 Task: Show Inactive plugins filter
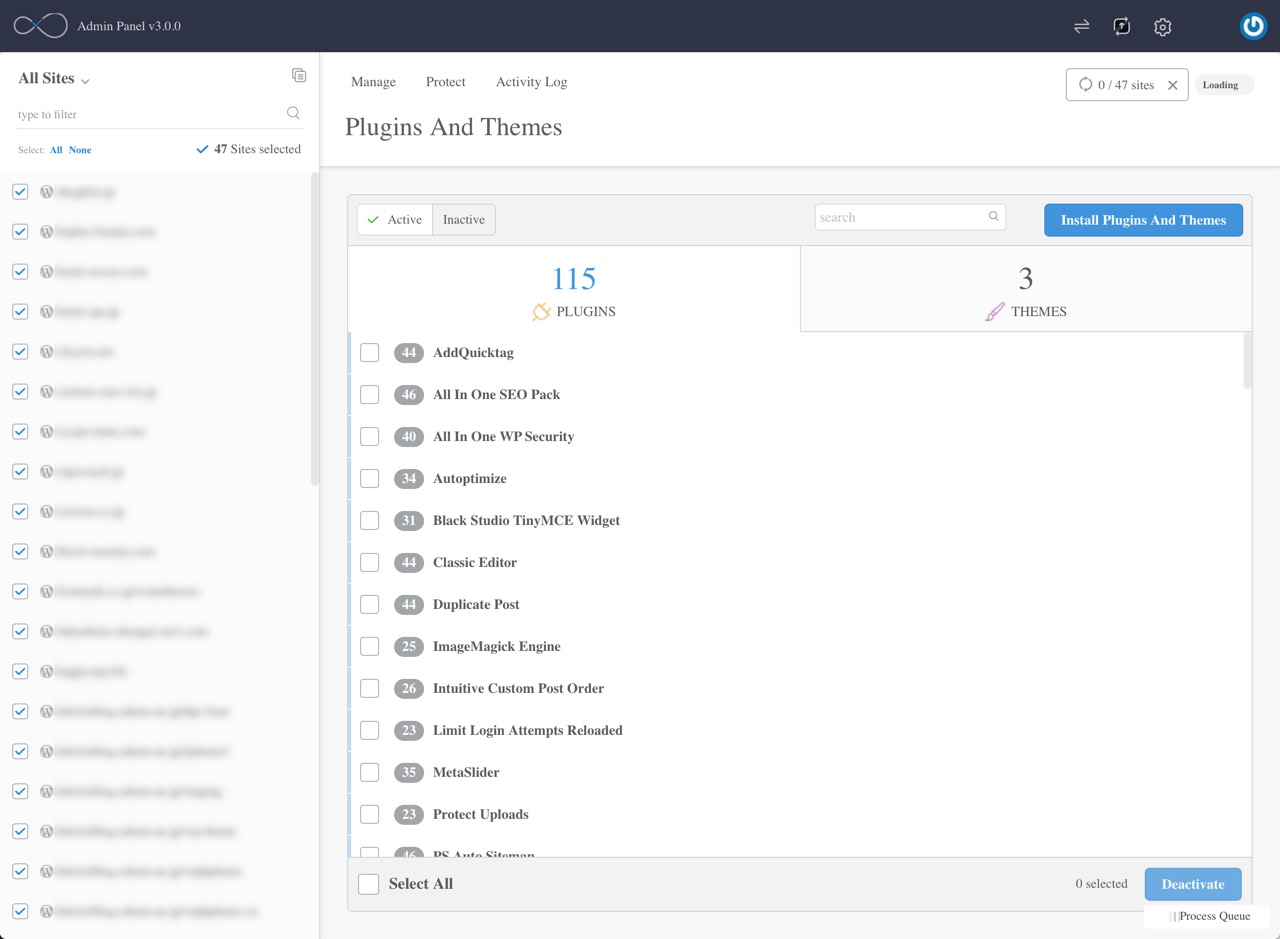point(464,219)
